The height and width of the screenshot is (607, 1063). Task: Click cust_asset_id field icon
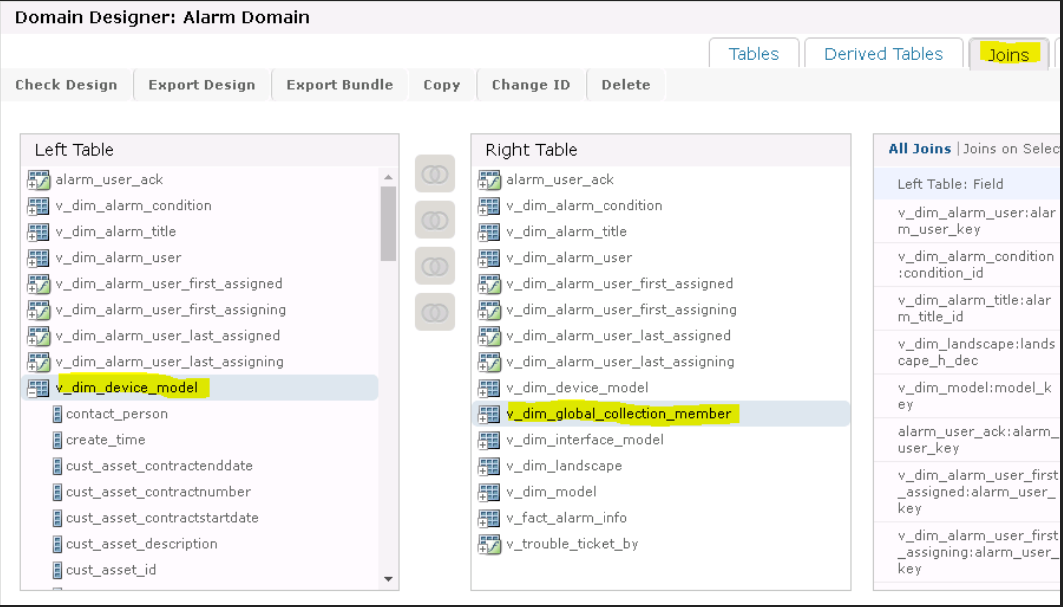(x=57, y=570)
